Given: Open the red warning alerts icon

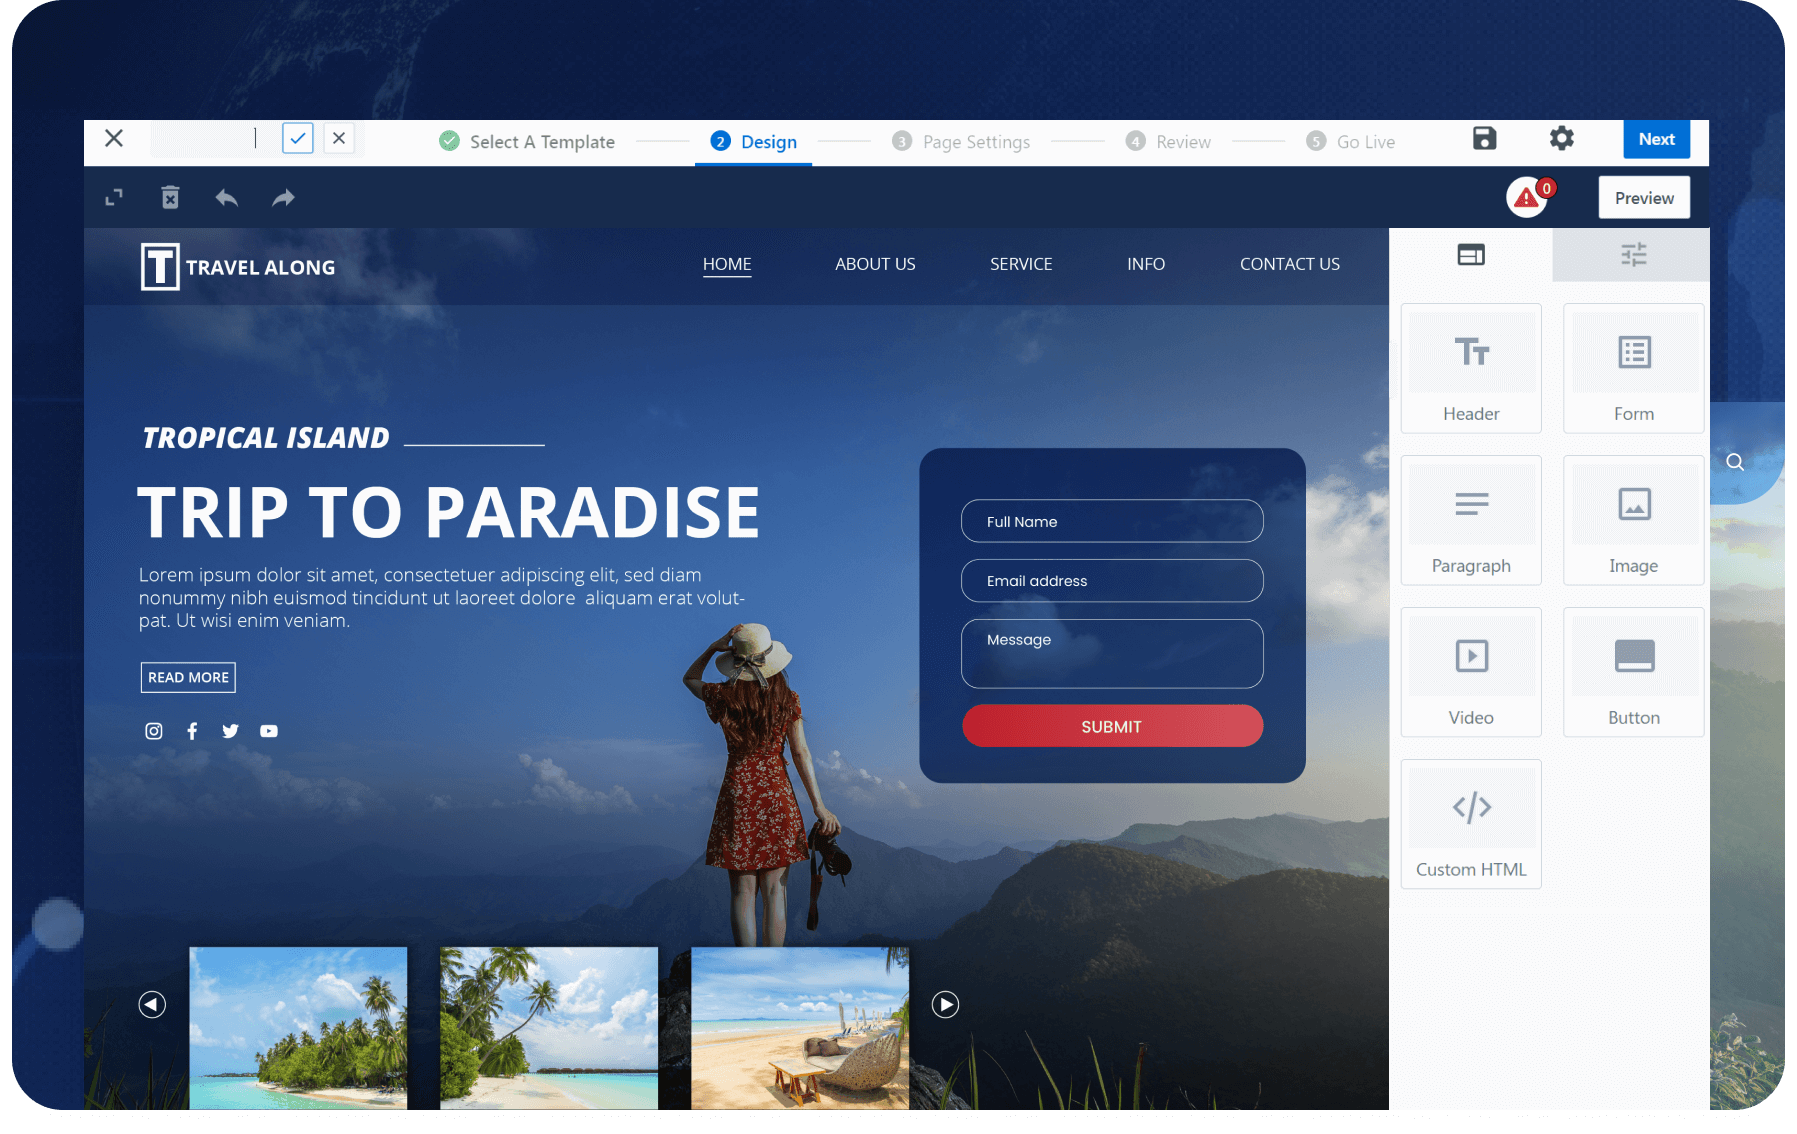Looking at the screenshot, I should 1527,198.
